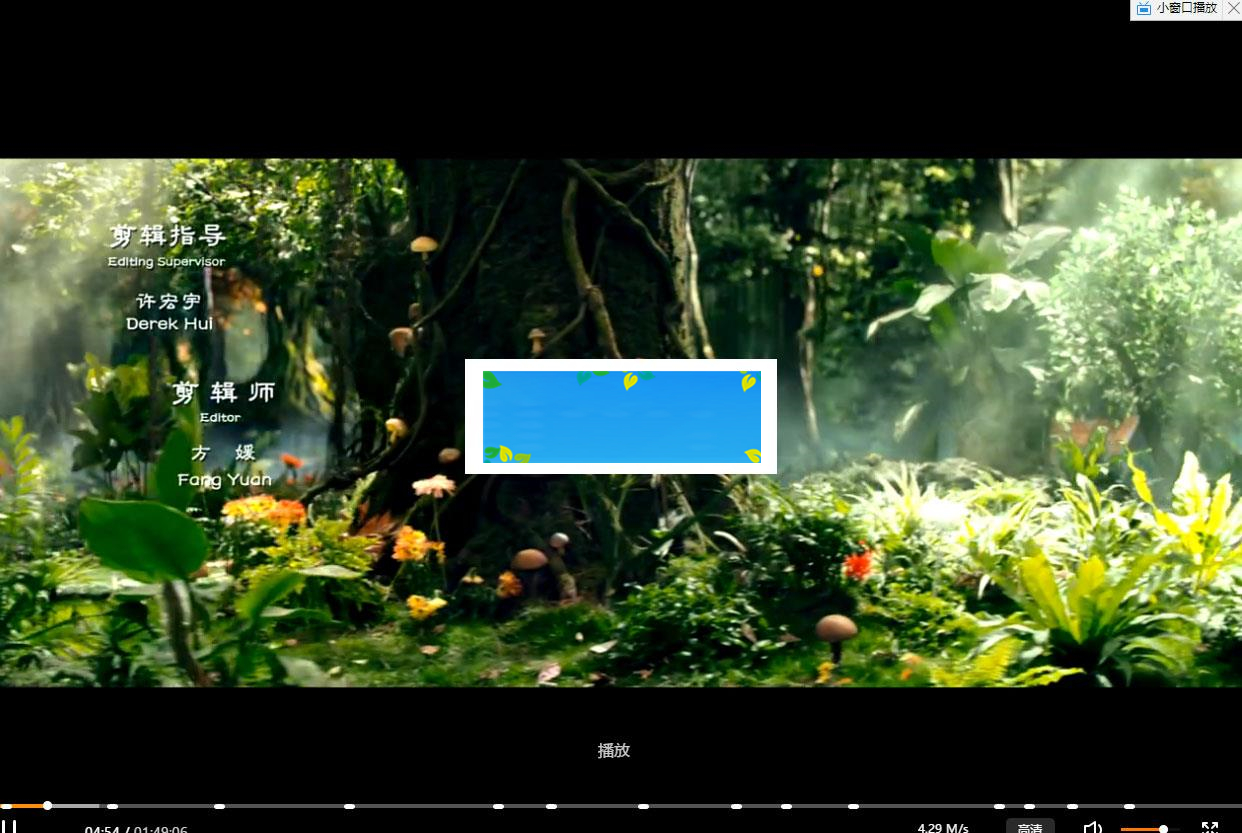This screenshot has height=833, width=1242.
Task: Mute audio using the speaker icon
Action: click(x=1093, y=827)
